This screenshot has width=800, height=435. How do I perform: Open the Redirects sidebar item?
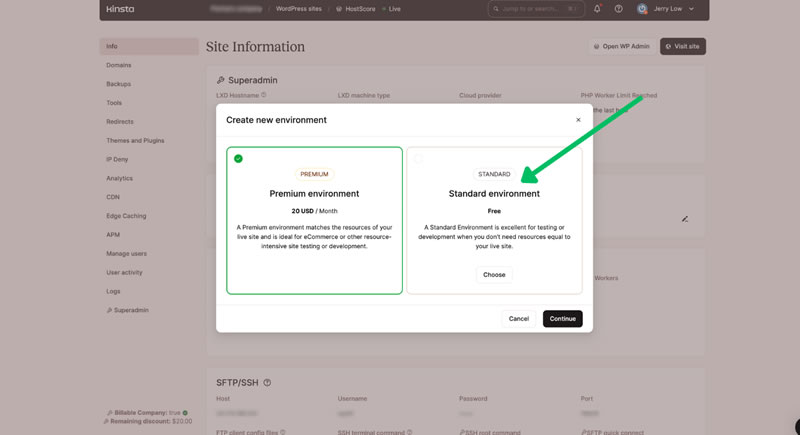120,122
